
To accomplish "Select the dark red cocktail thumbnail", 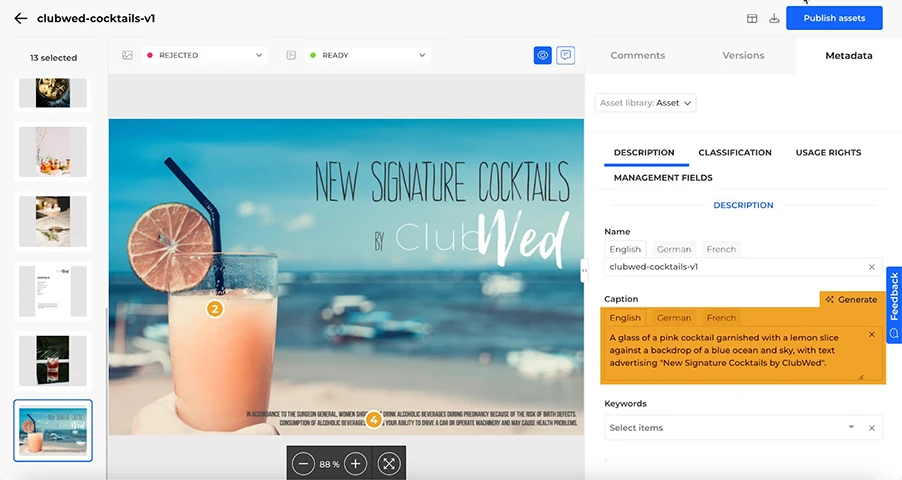I will (53, 360).
